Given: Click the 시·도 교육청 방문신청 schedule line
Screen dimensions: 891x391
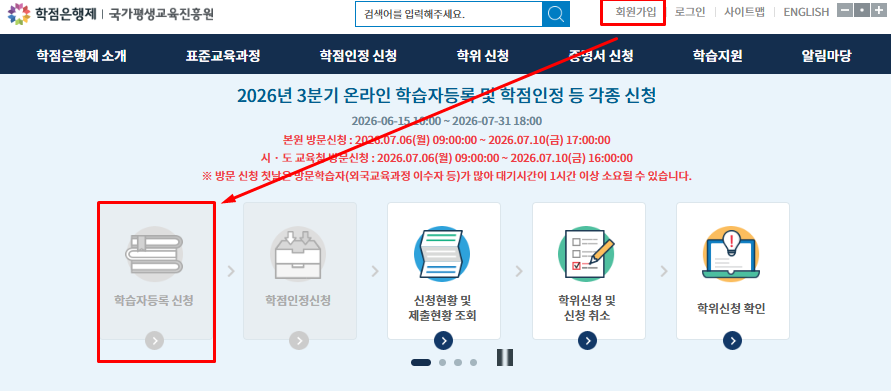Looking at the screenshot, I should coord(447,158).
